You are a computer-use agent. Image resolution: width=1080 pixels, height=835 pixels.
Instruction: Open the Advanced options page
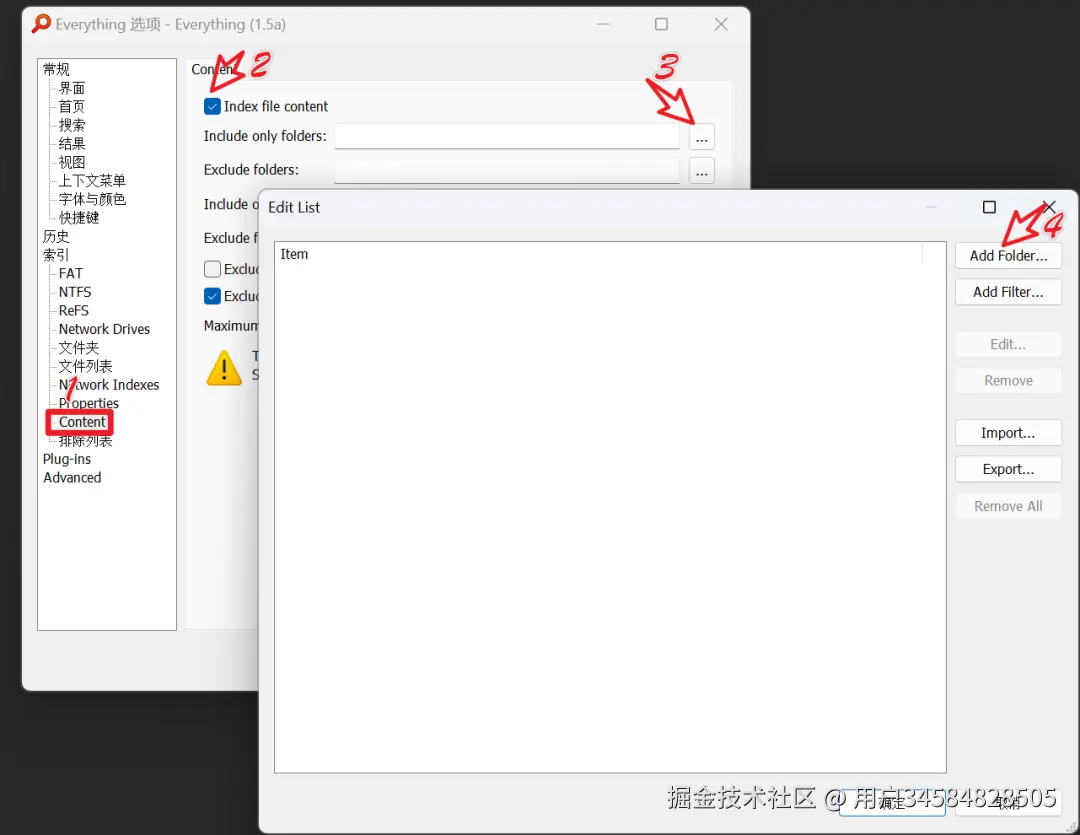point(72,478)
